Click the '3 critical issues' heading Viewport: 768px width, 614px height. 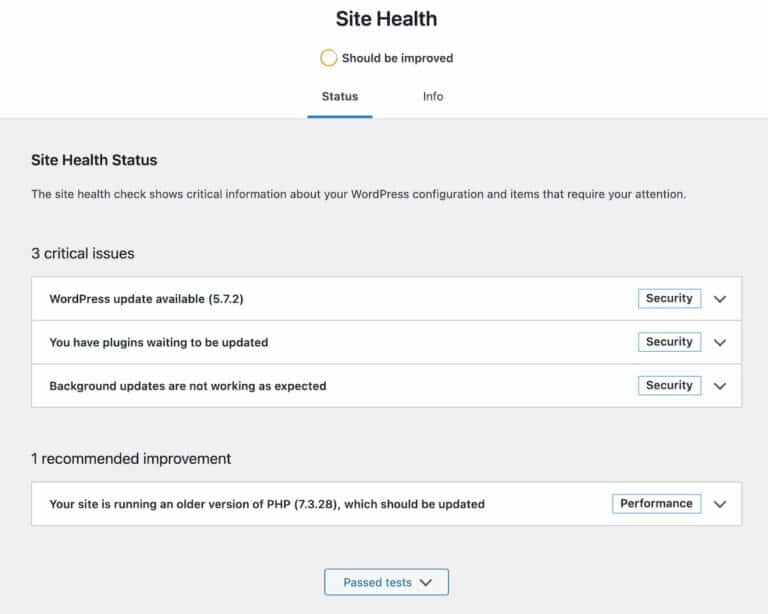pyautogui.click(x=83, y=254)
